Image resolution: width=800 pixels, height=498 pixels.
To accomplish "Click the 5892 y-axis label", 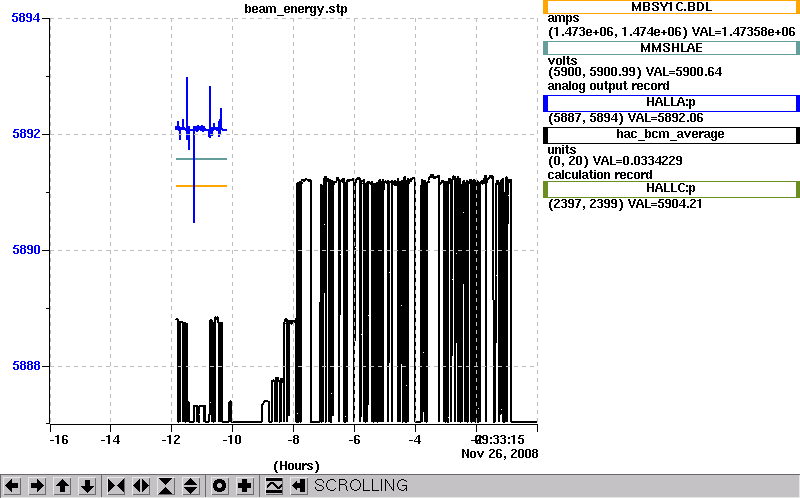I will (x=26, y=134).
